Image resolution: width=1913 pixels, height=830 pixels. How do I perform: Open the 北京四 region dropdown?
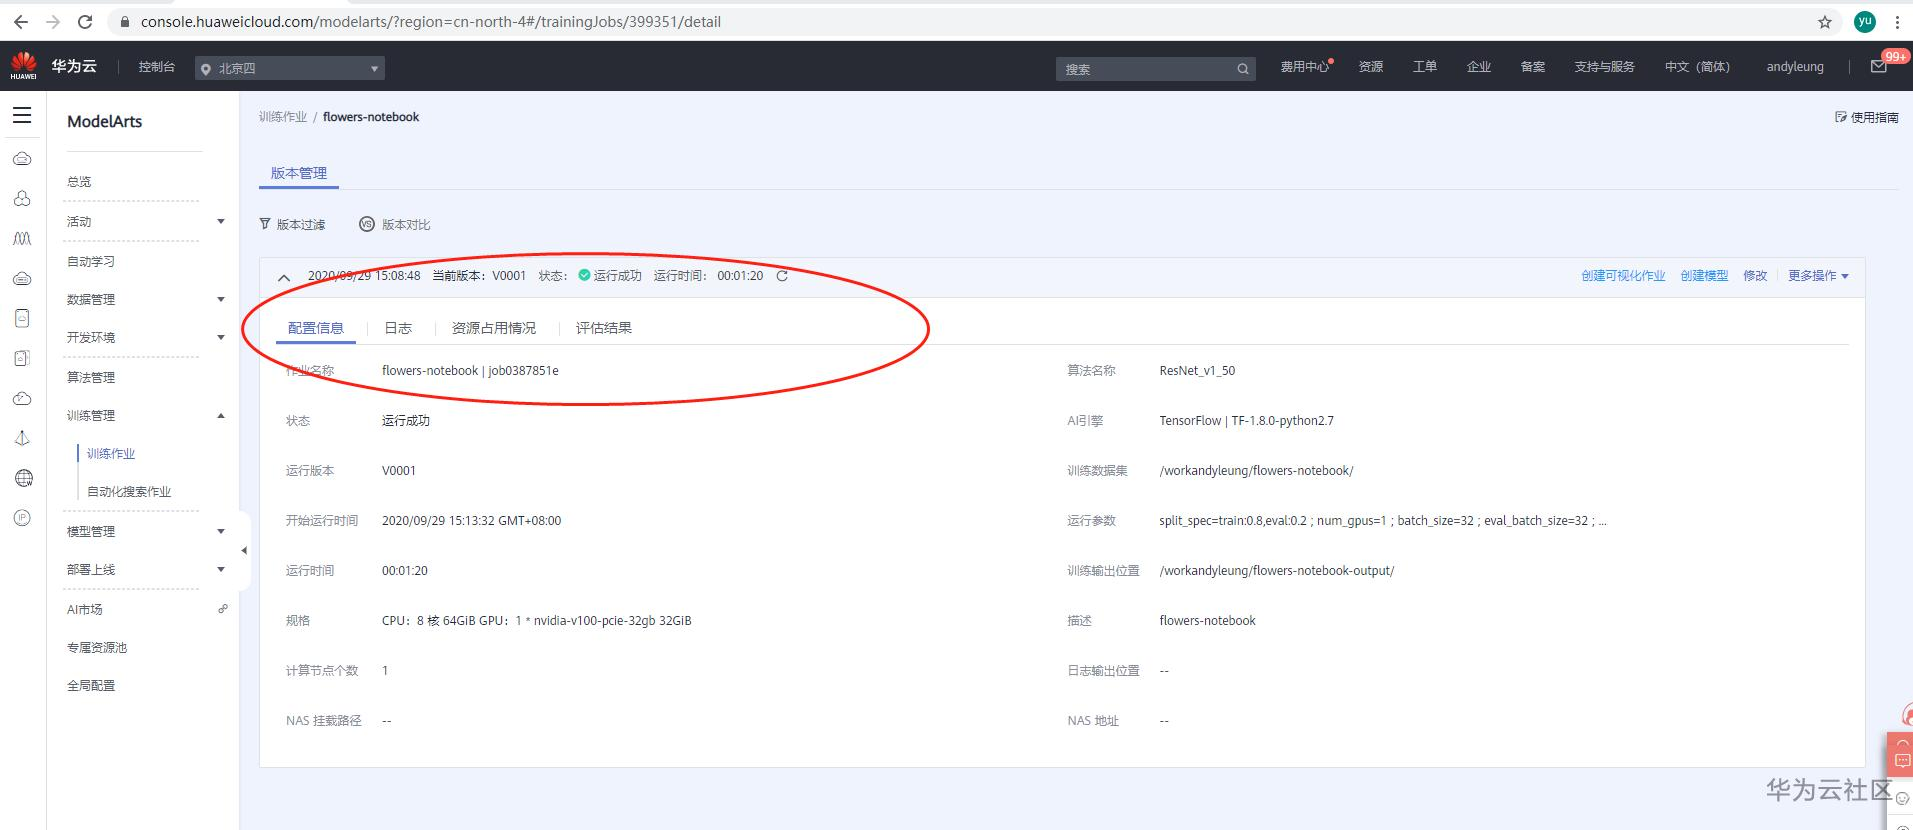(x=290, y=68)
